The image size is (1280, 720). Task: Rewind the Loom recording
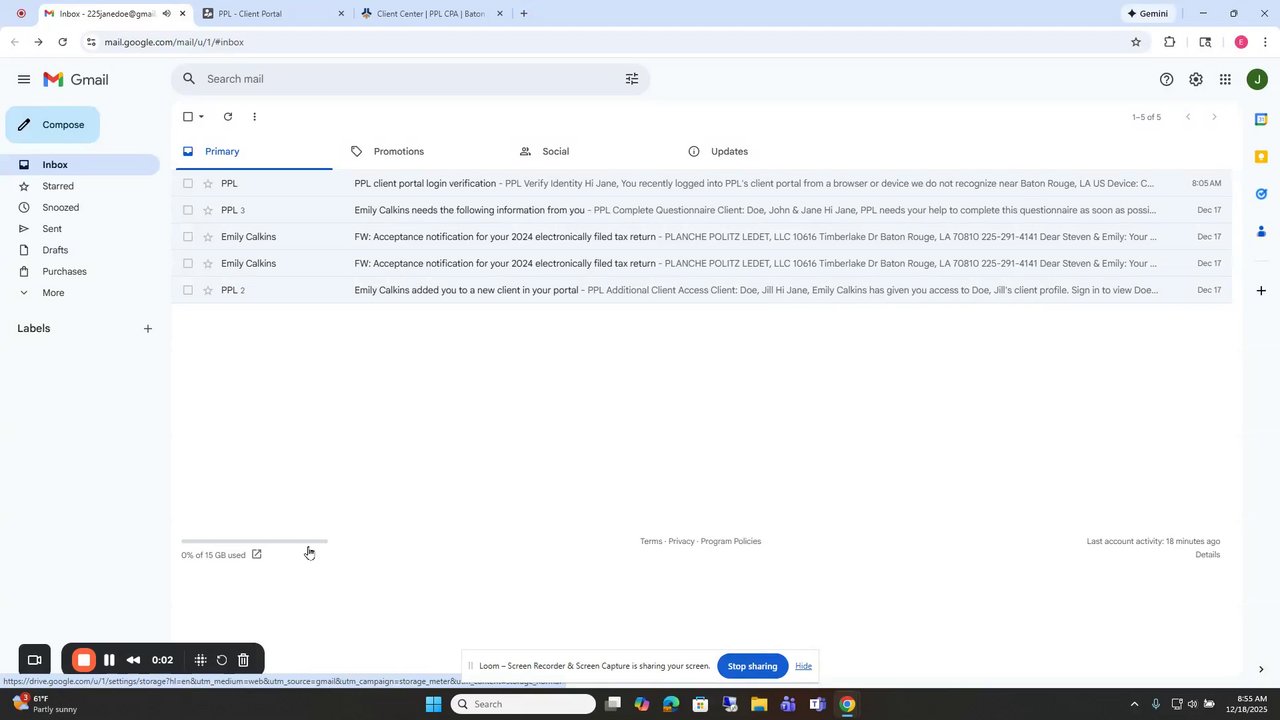[133, 660]
